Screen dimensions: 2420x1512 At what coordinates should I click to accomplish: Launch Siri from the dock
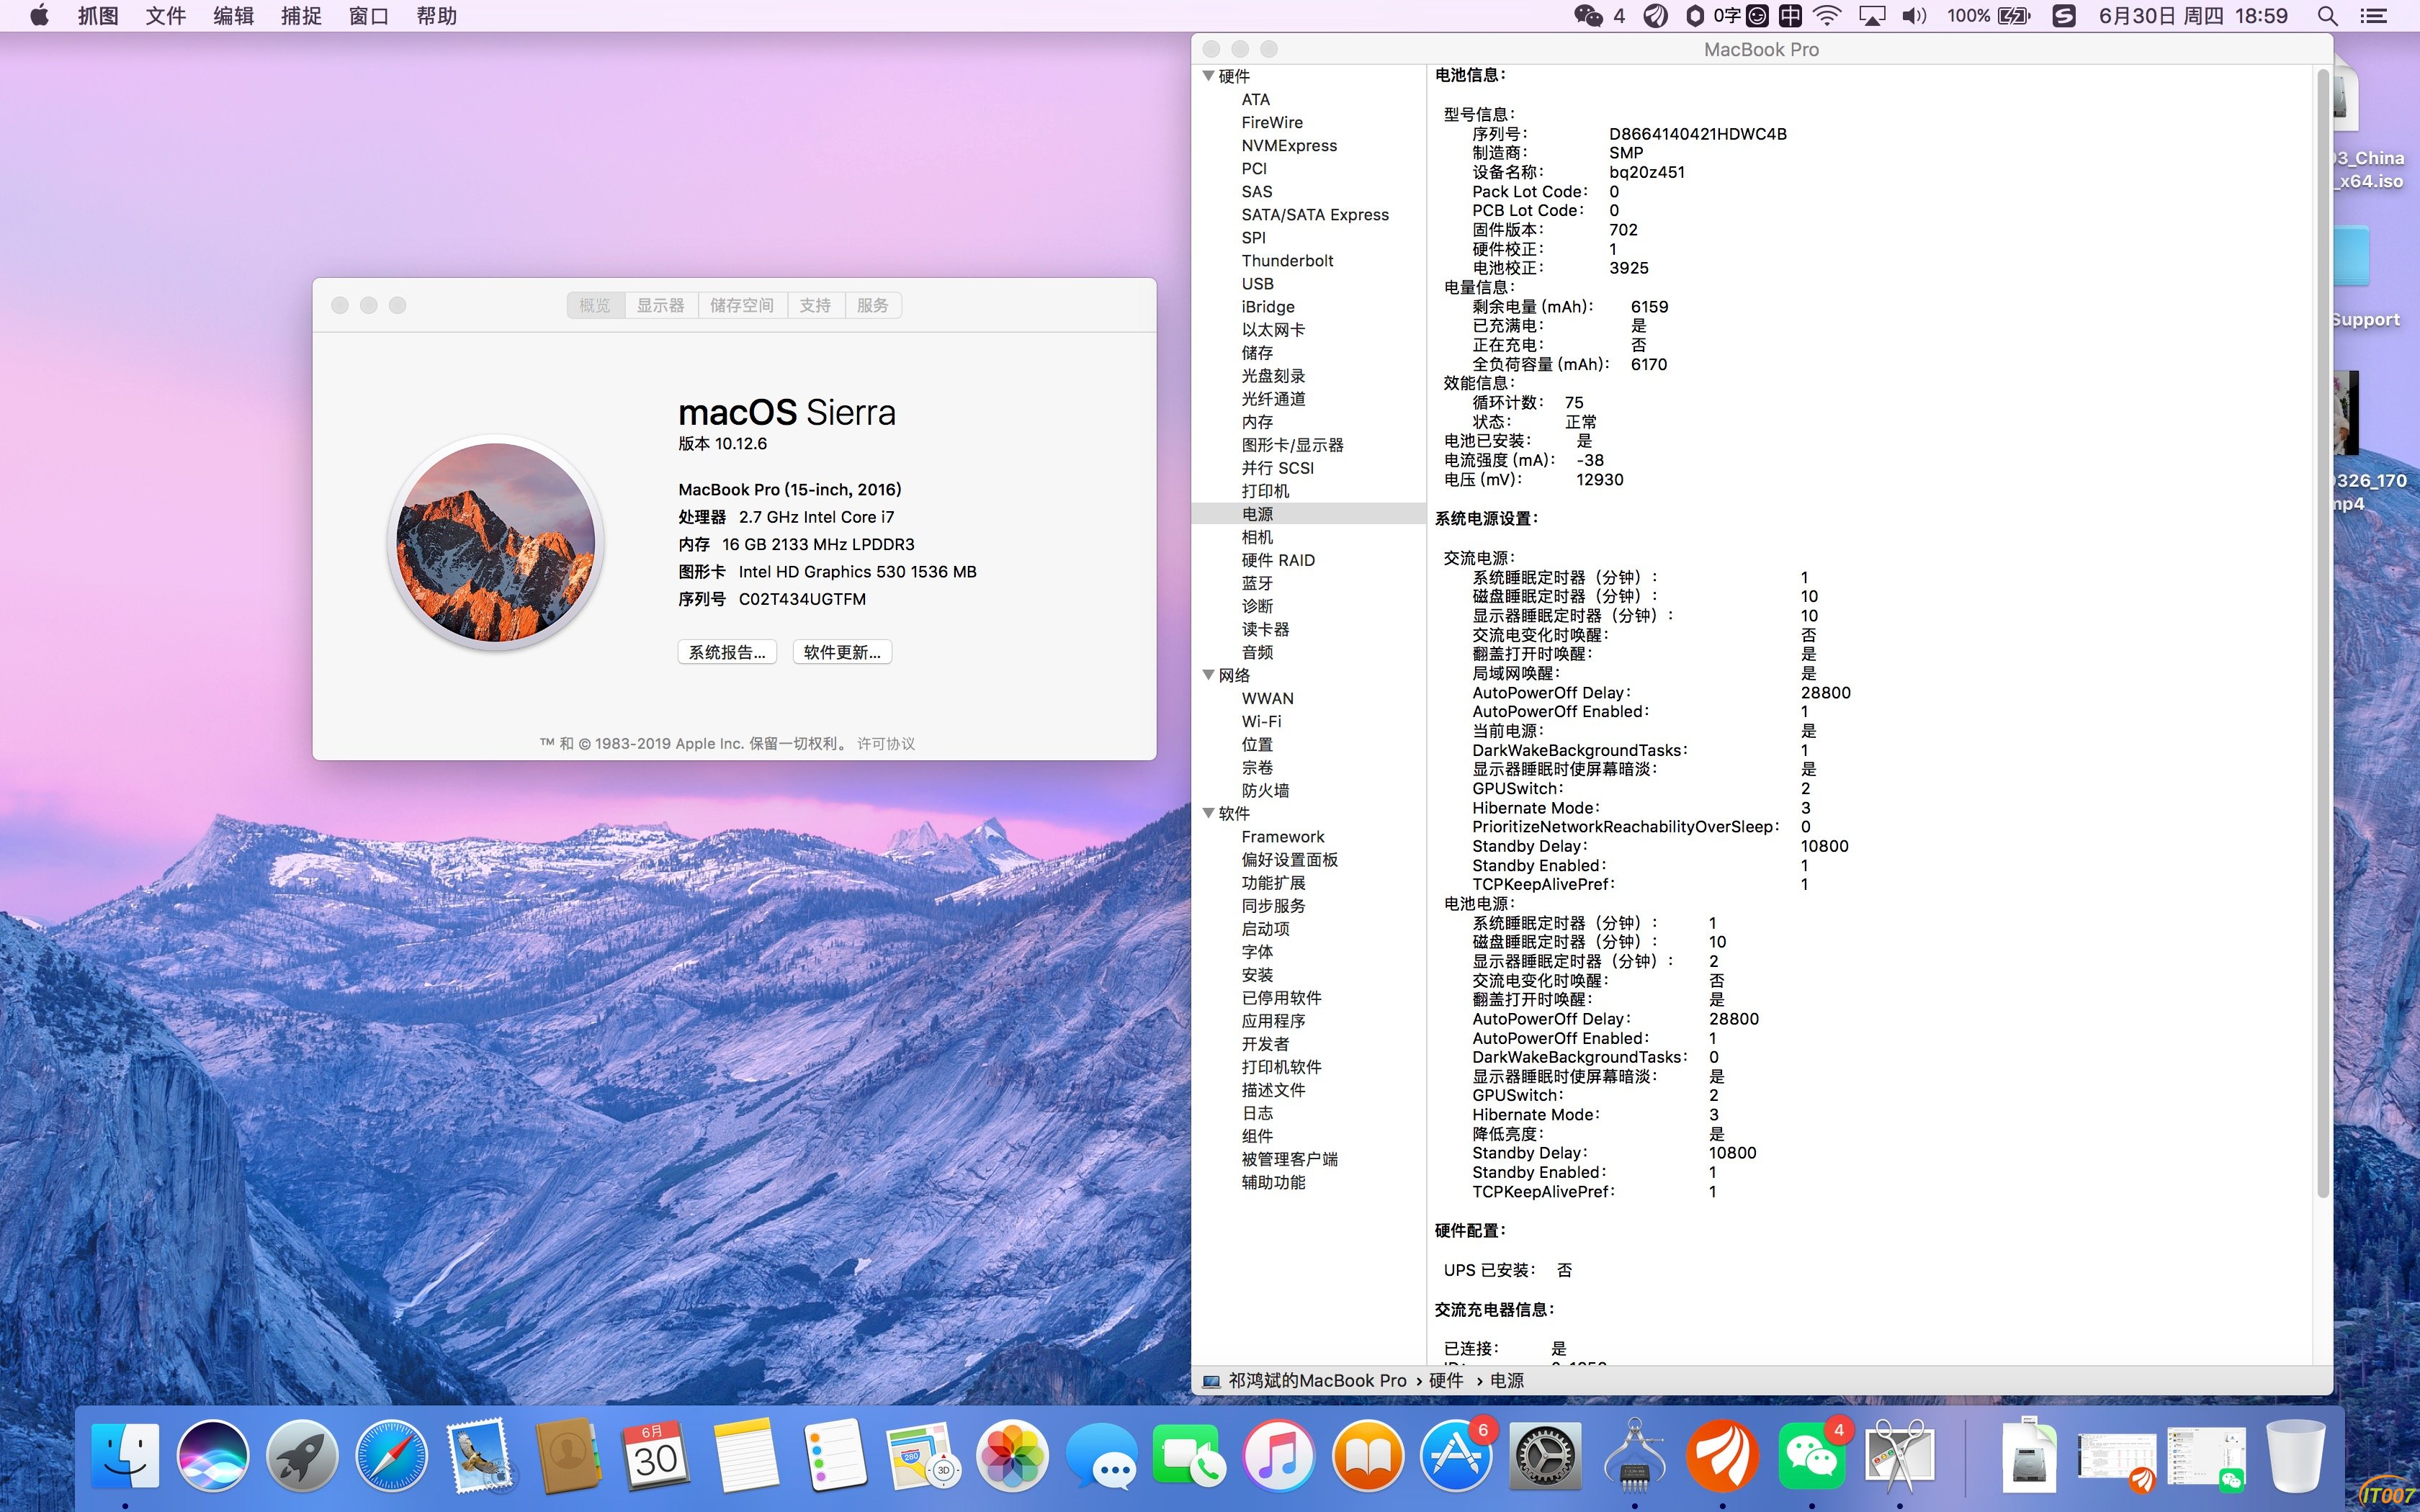[213, 1455]
